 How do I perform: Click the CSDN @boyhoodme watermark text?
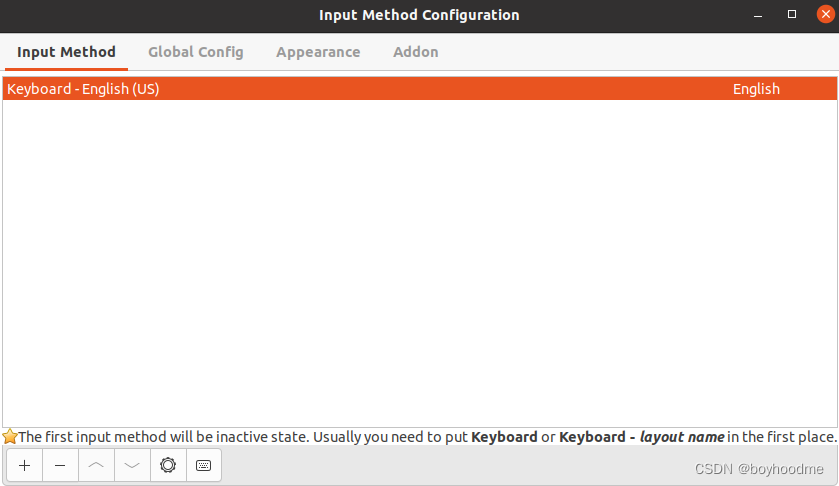tap(759, 469)
